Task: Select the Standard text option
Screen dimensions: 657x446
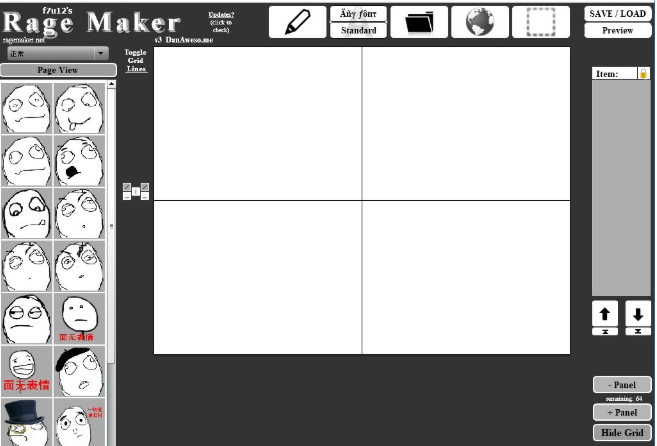Action: [358, 30]
